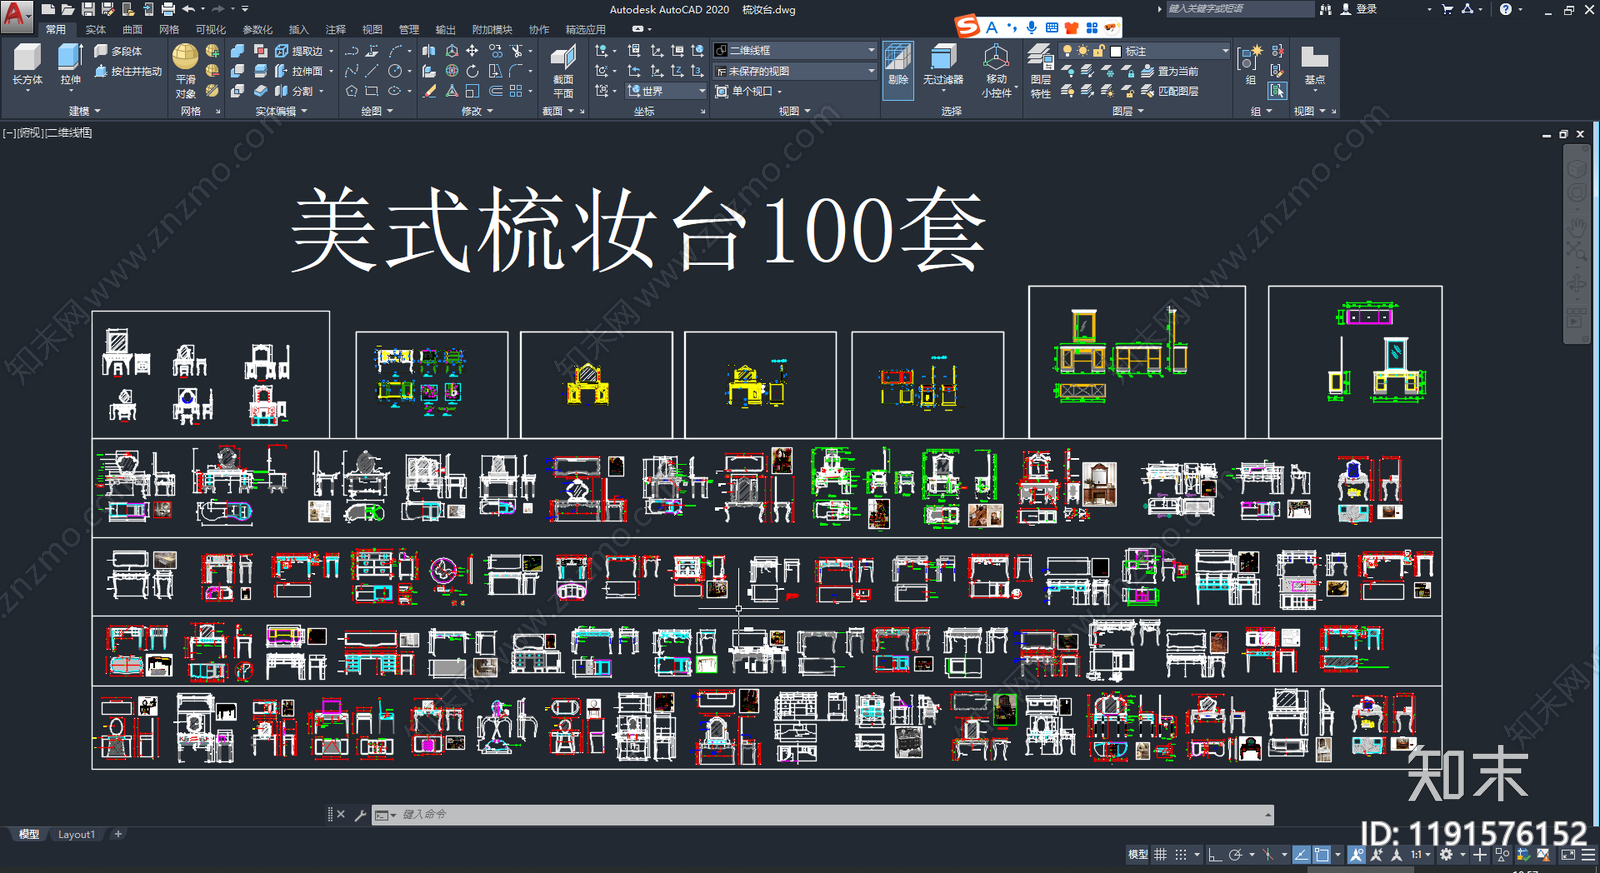1600x873 pixels.
Task: Click the Presspull (按住并拖动) button
Action: tap(128, 71)
